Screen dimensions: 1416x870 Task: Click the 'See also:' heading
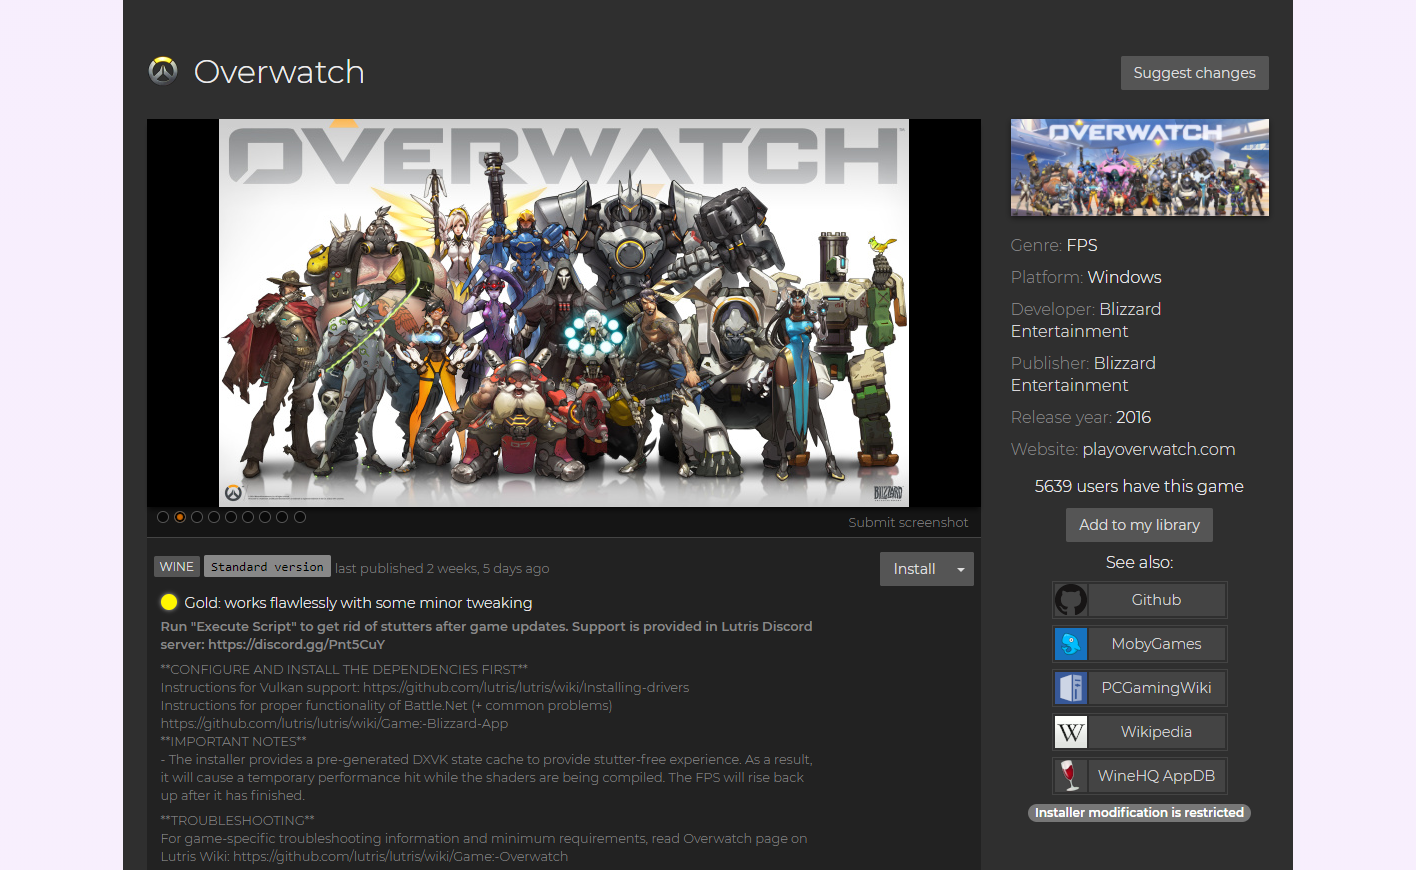click(1139, 562)
